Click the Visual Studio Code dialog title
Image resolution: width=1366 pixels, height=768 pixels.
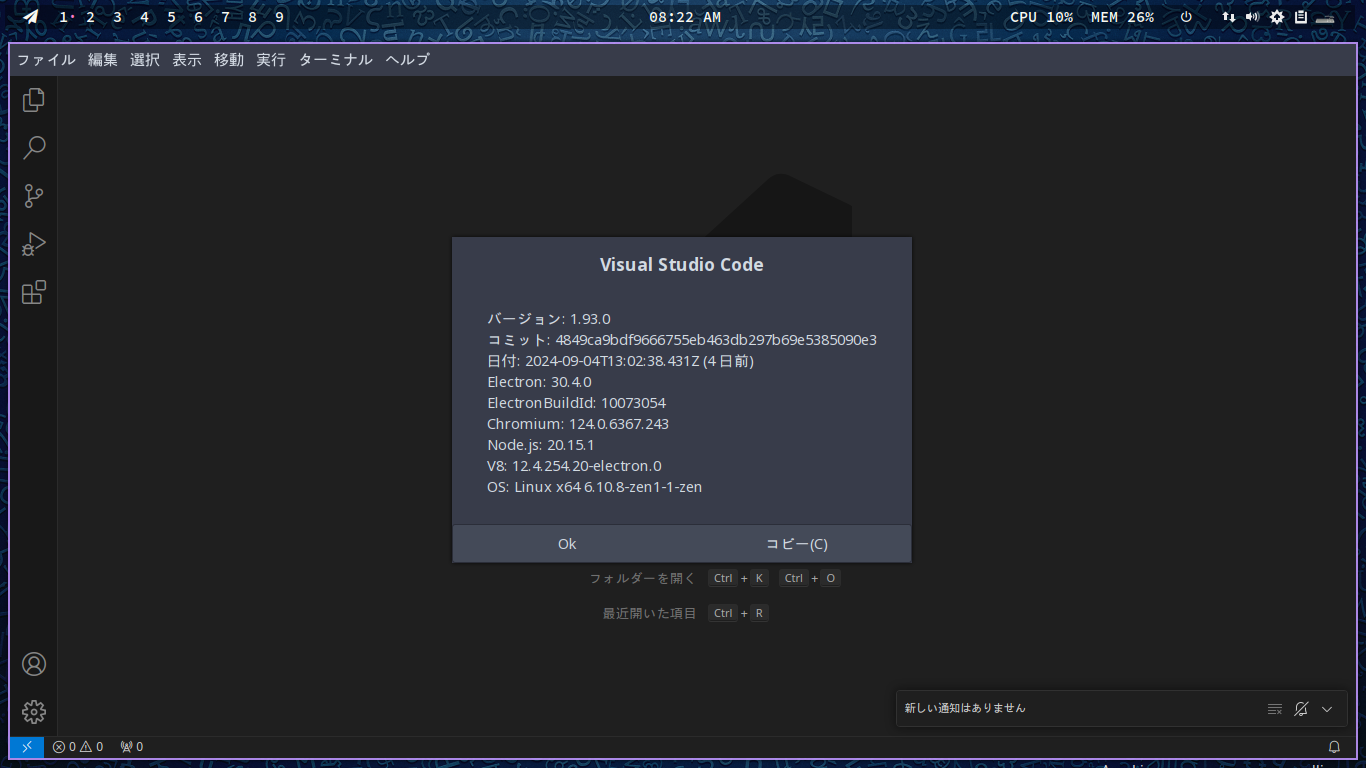point(682,265)
